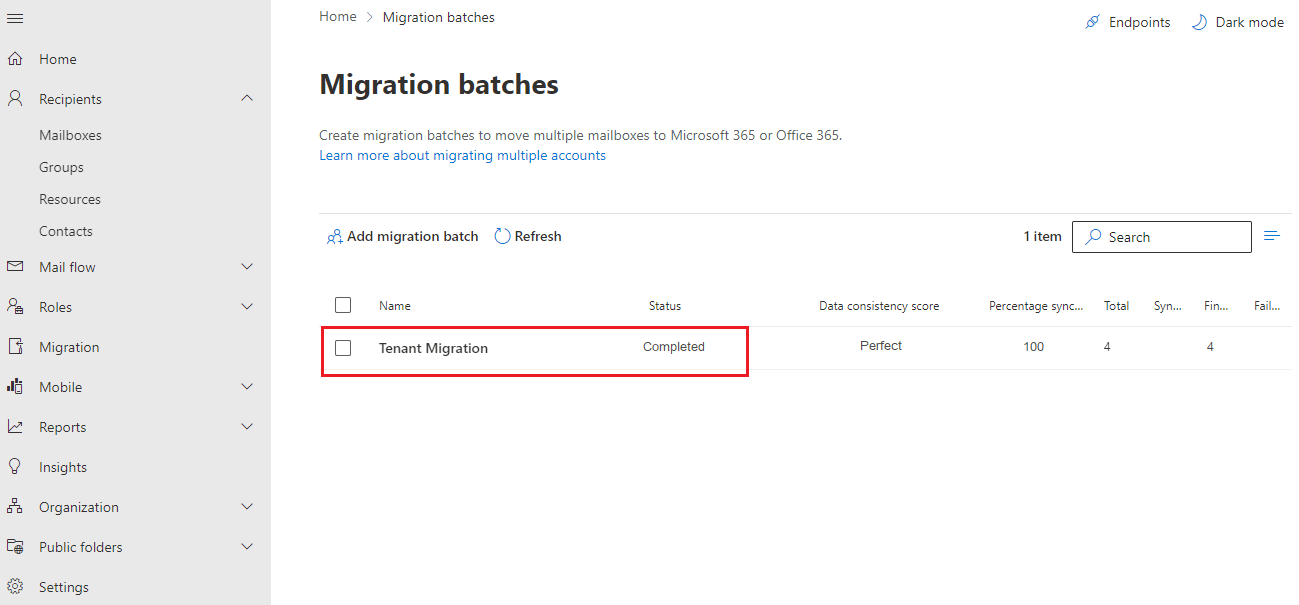Click Add migration batch button
Image resolution: width=1299 pixels, height=605 pixels.
tap(402, 237)
